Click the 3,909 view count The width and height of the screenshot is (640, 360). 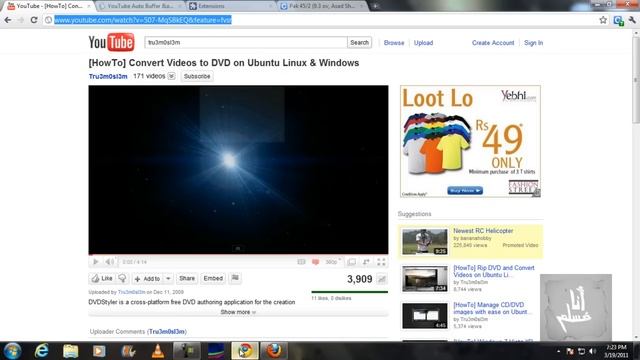tap(360, 279)
